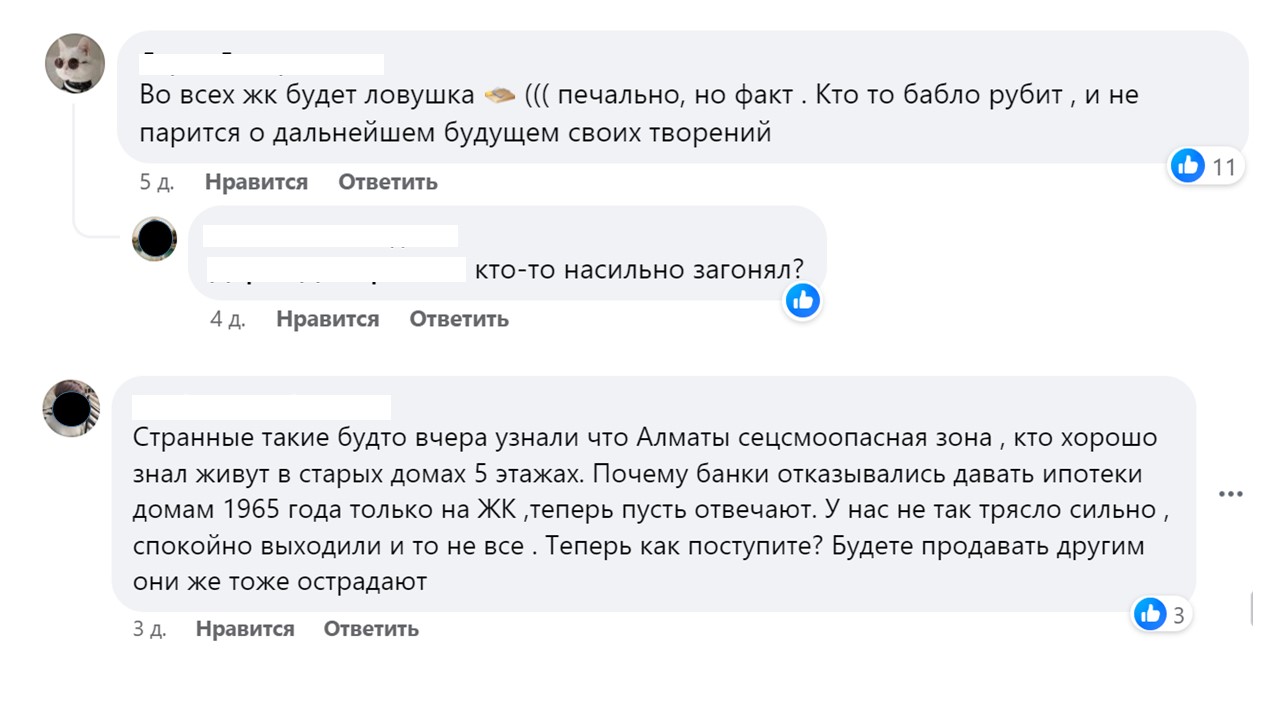Click the hidden author name above the Алматы comment
1280x720 pixels.
(x=262, y=406)
